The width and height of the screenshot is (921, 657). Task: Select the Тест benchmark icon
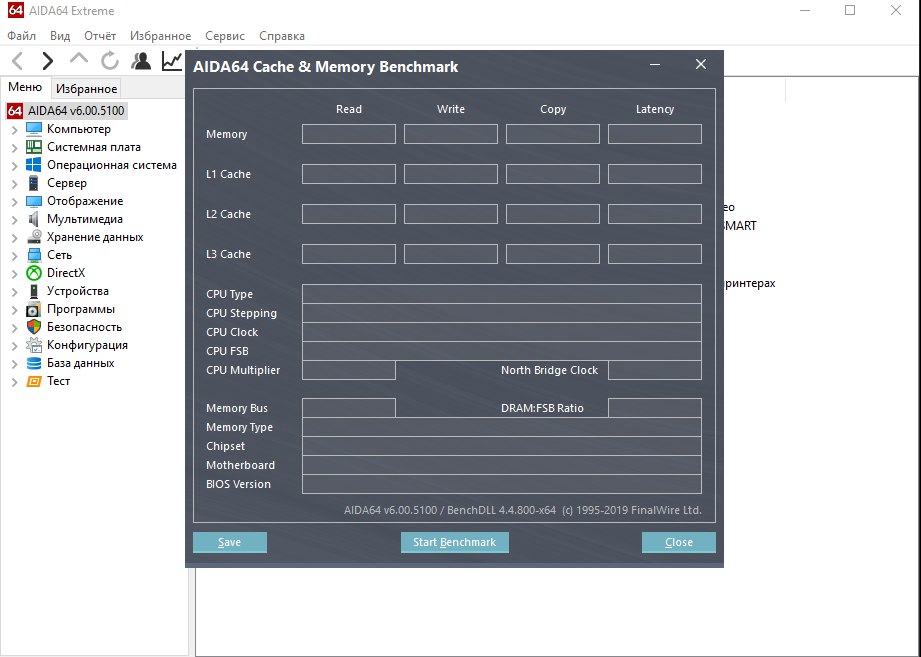pyautogui.click(x=34, y=381)
